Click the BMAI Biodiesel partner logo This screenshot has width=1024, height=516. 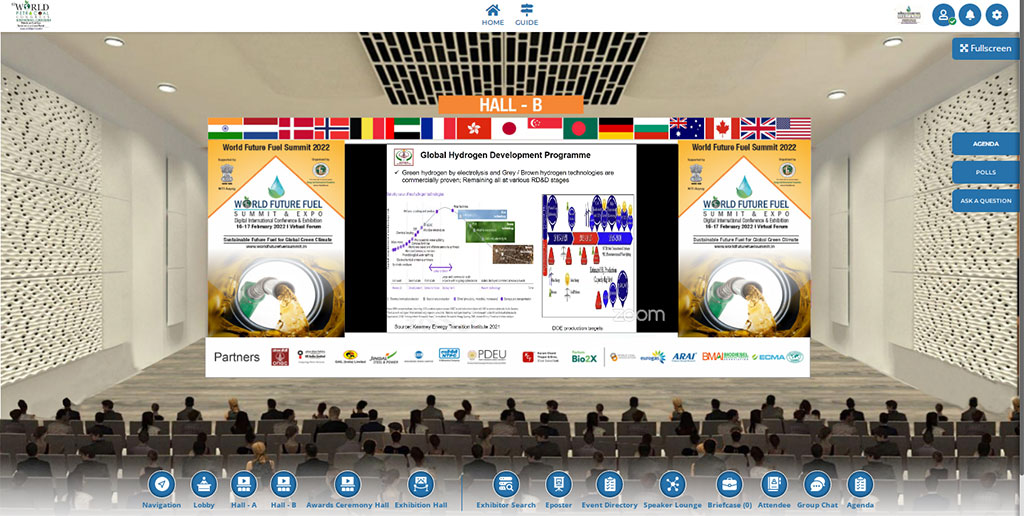click(725, 357)
